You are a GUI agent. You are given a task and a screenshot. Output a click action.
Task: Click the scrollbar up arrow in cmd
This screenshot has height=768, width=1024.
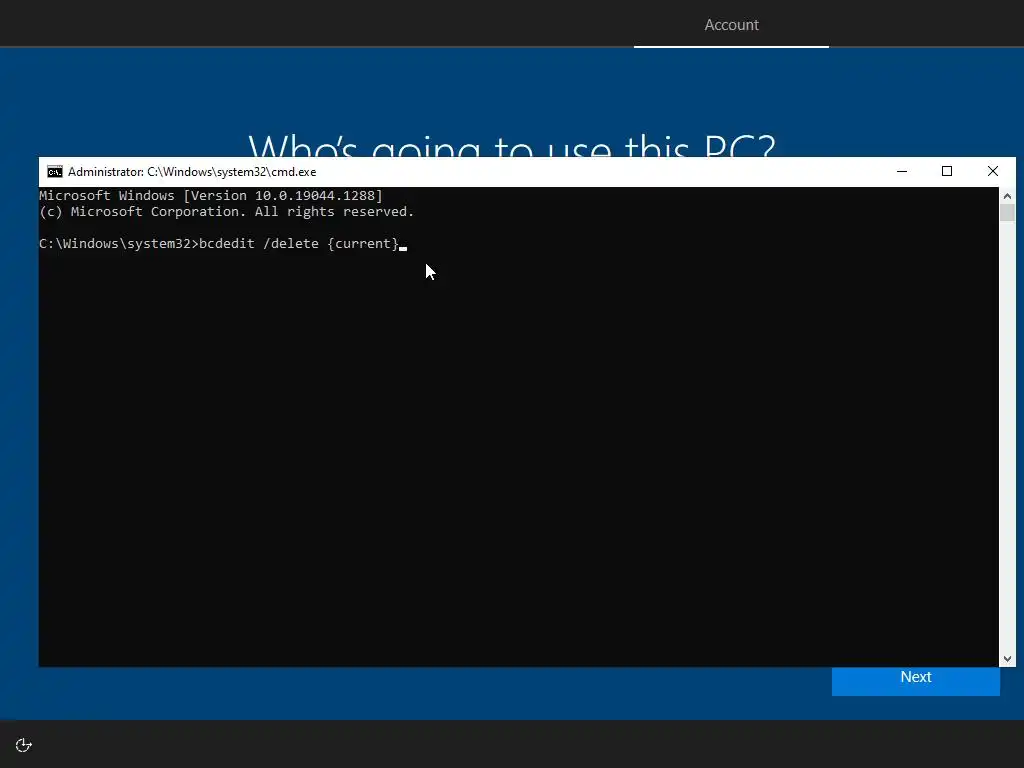[x=1007, y=195]
